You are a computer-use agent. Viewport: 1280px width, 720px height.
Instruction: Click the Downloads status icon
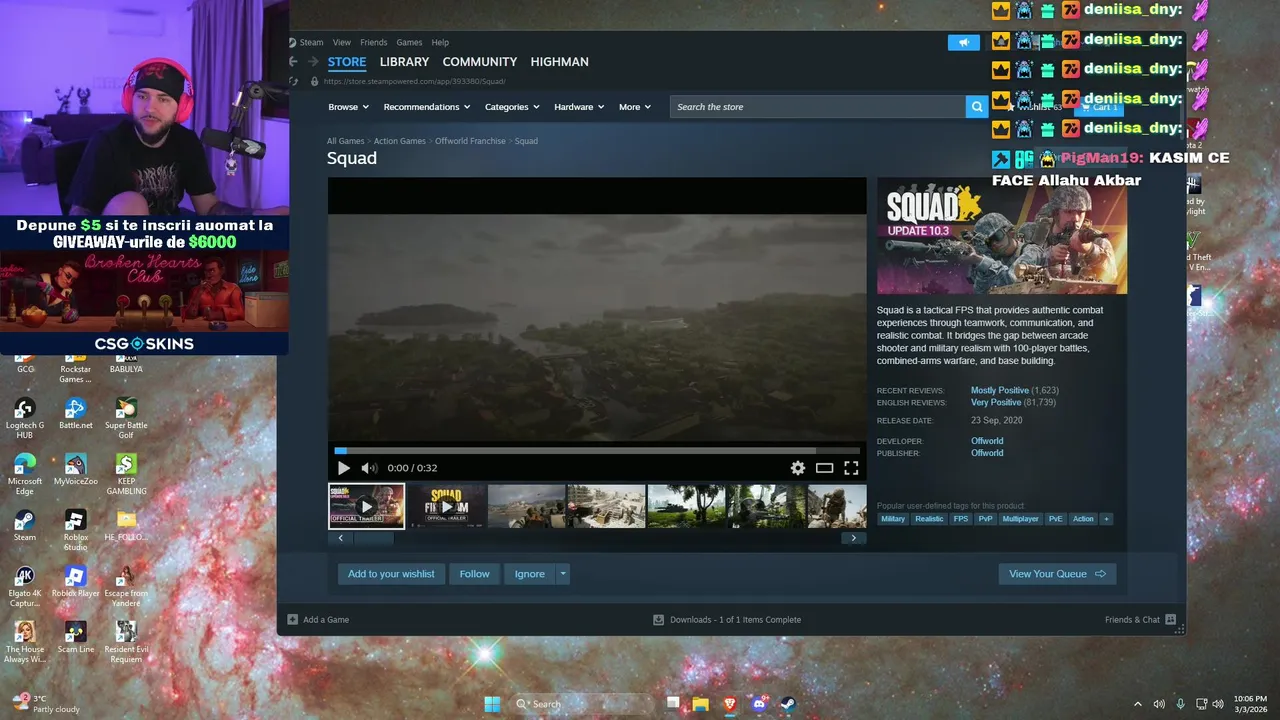pos(658,619)
